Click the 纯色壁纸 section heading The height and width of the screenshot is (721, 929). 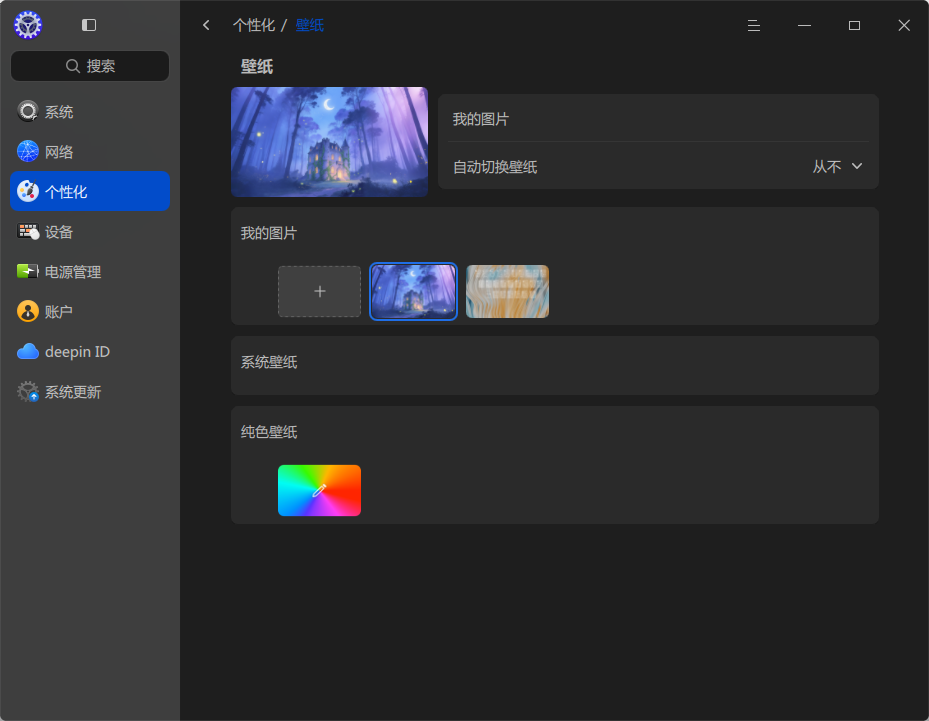point(269,432)
